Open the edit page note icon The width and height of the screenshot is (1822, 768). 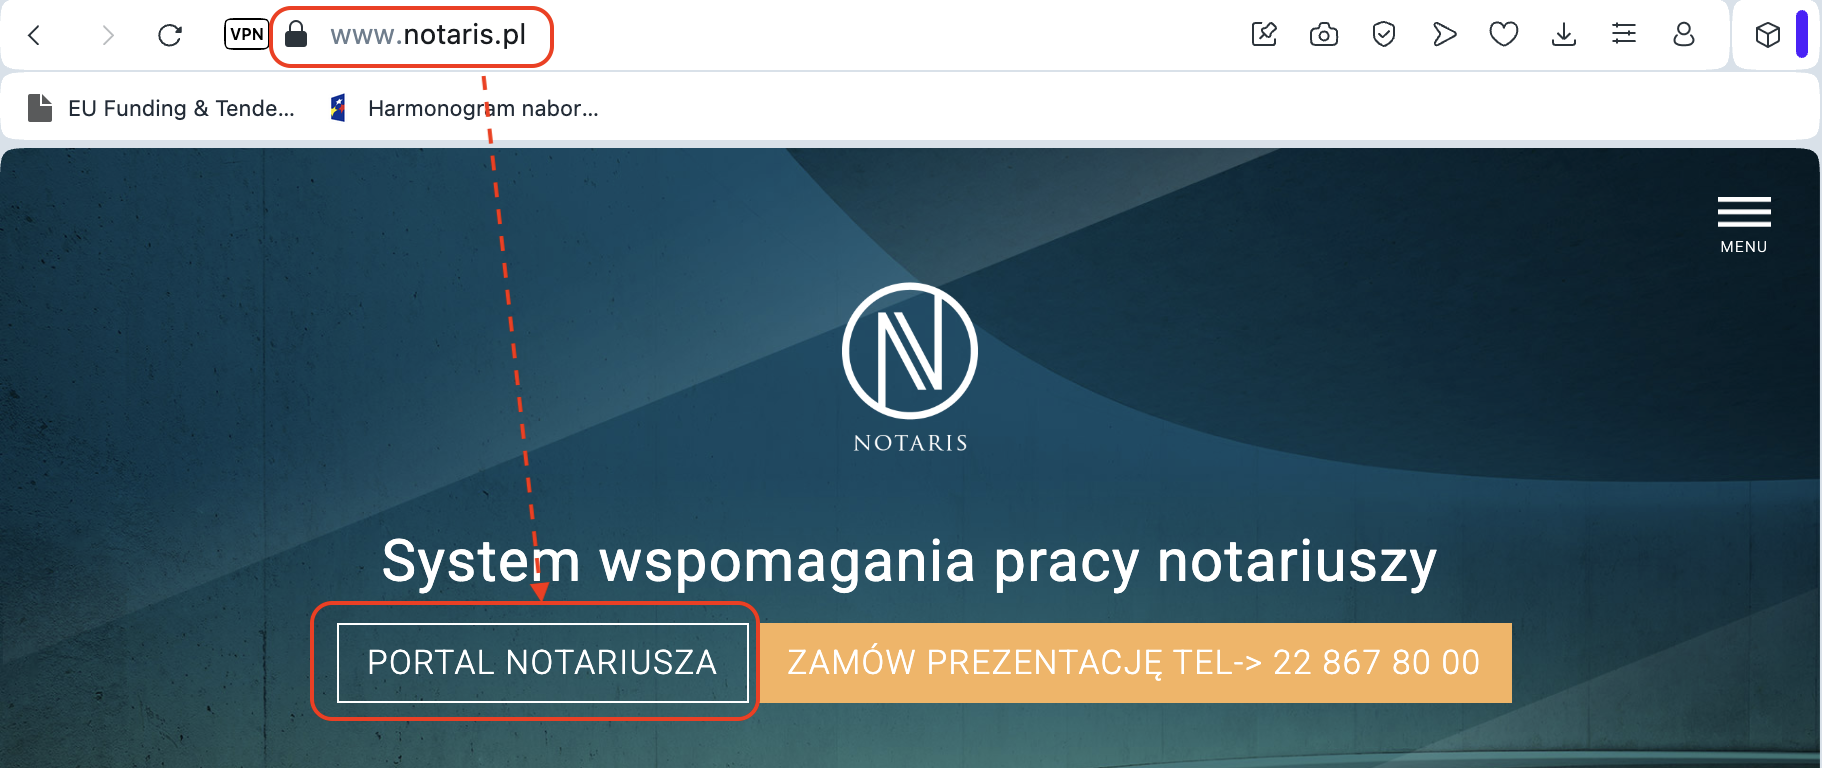(x=1264, y=34)
